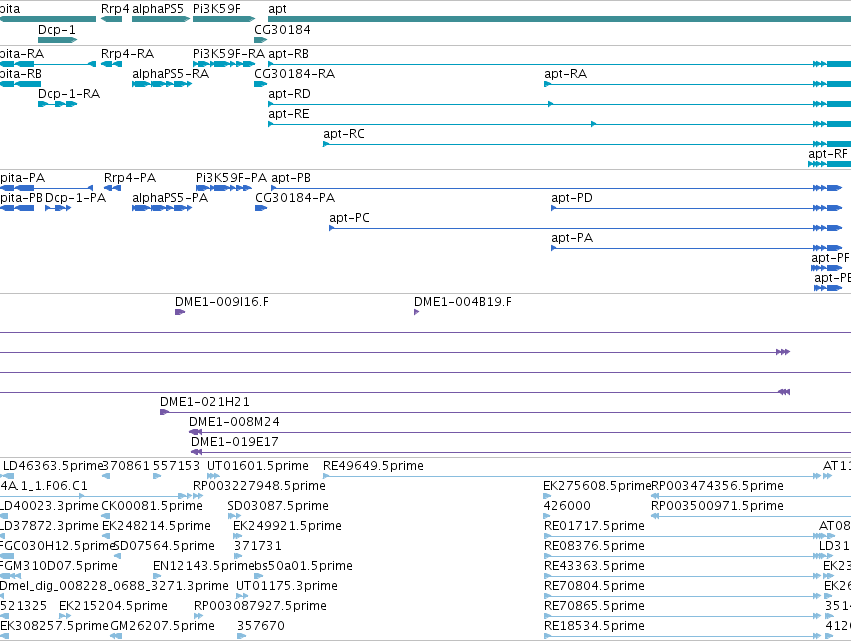The width and height of the screenshot is (851, 641).
Task: Click the 357670 EST label
Action: pos(261,627)
